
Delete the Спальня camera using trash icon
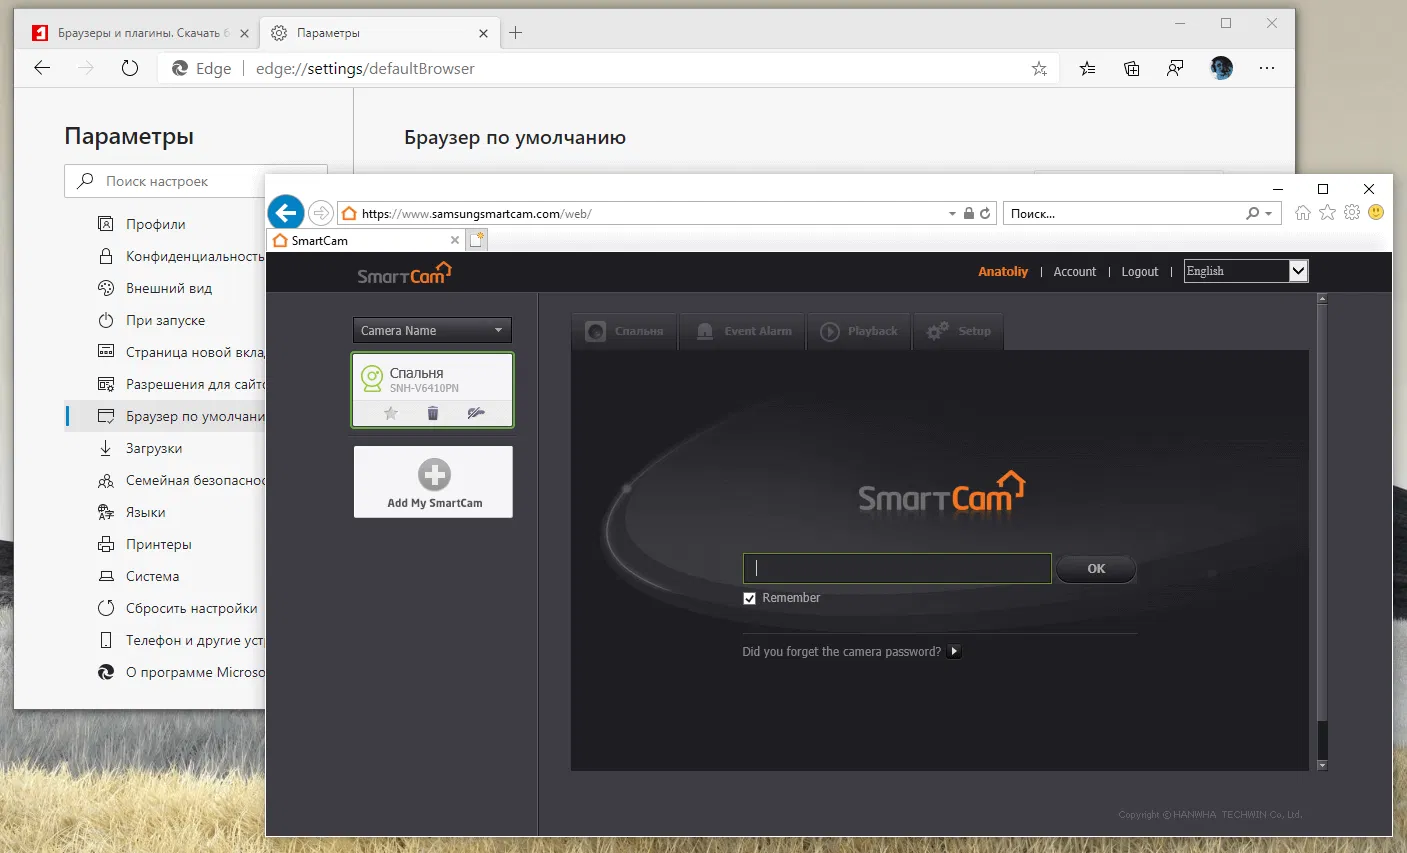coord(433,413)
